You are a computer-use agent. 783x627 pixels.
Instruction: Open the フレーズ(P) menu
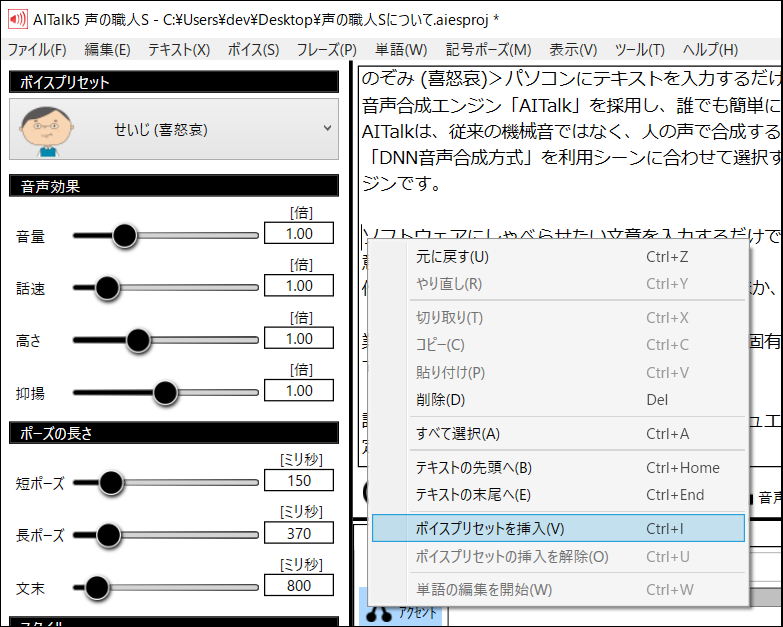pos(327,49)
